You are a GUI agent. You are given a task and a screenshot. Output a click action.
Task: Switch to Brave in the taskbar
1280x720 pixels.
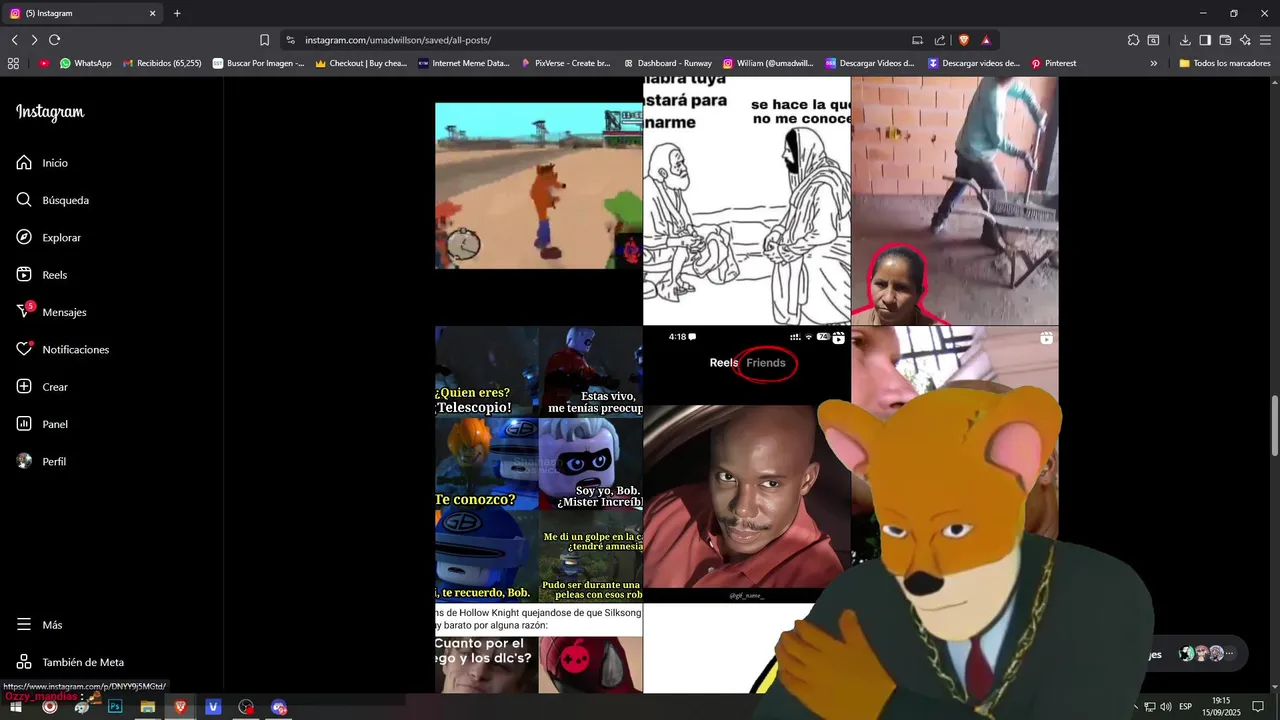coord(181,707)
